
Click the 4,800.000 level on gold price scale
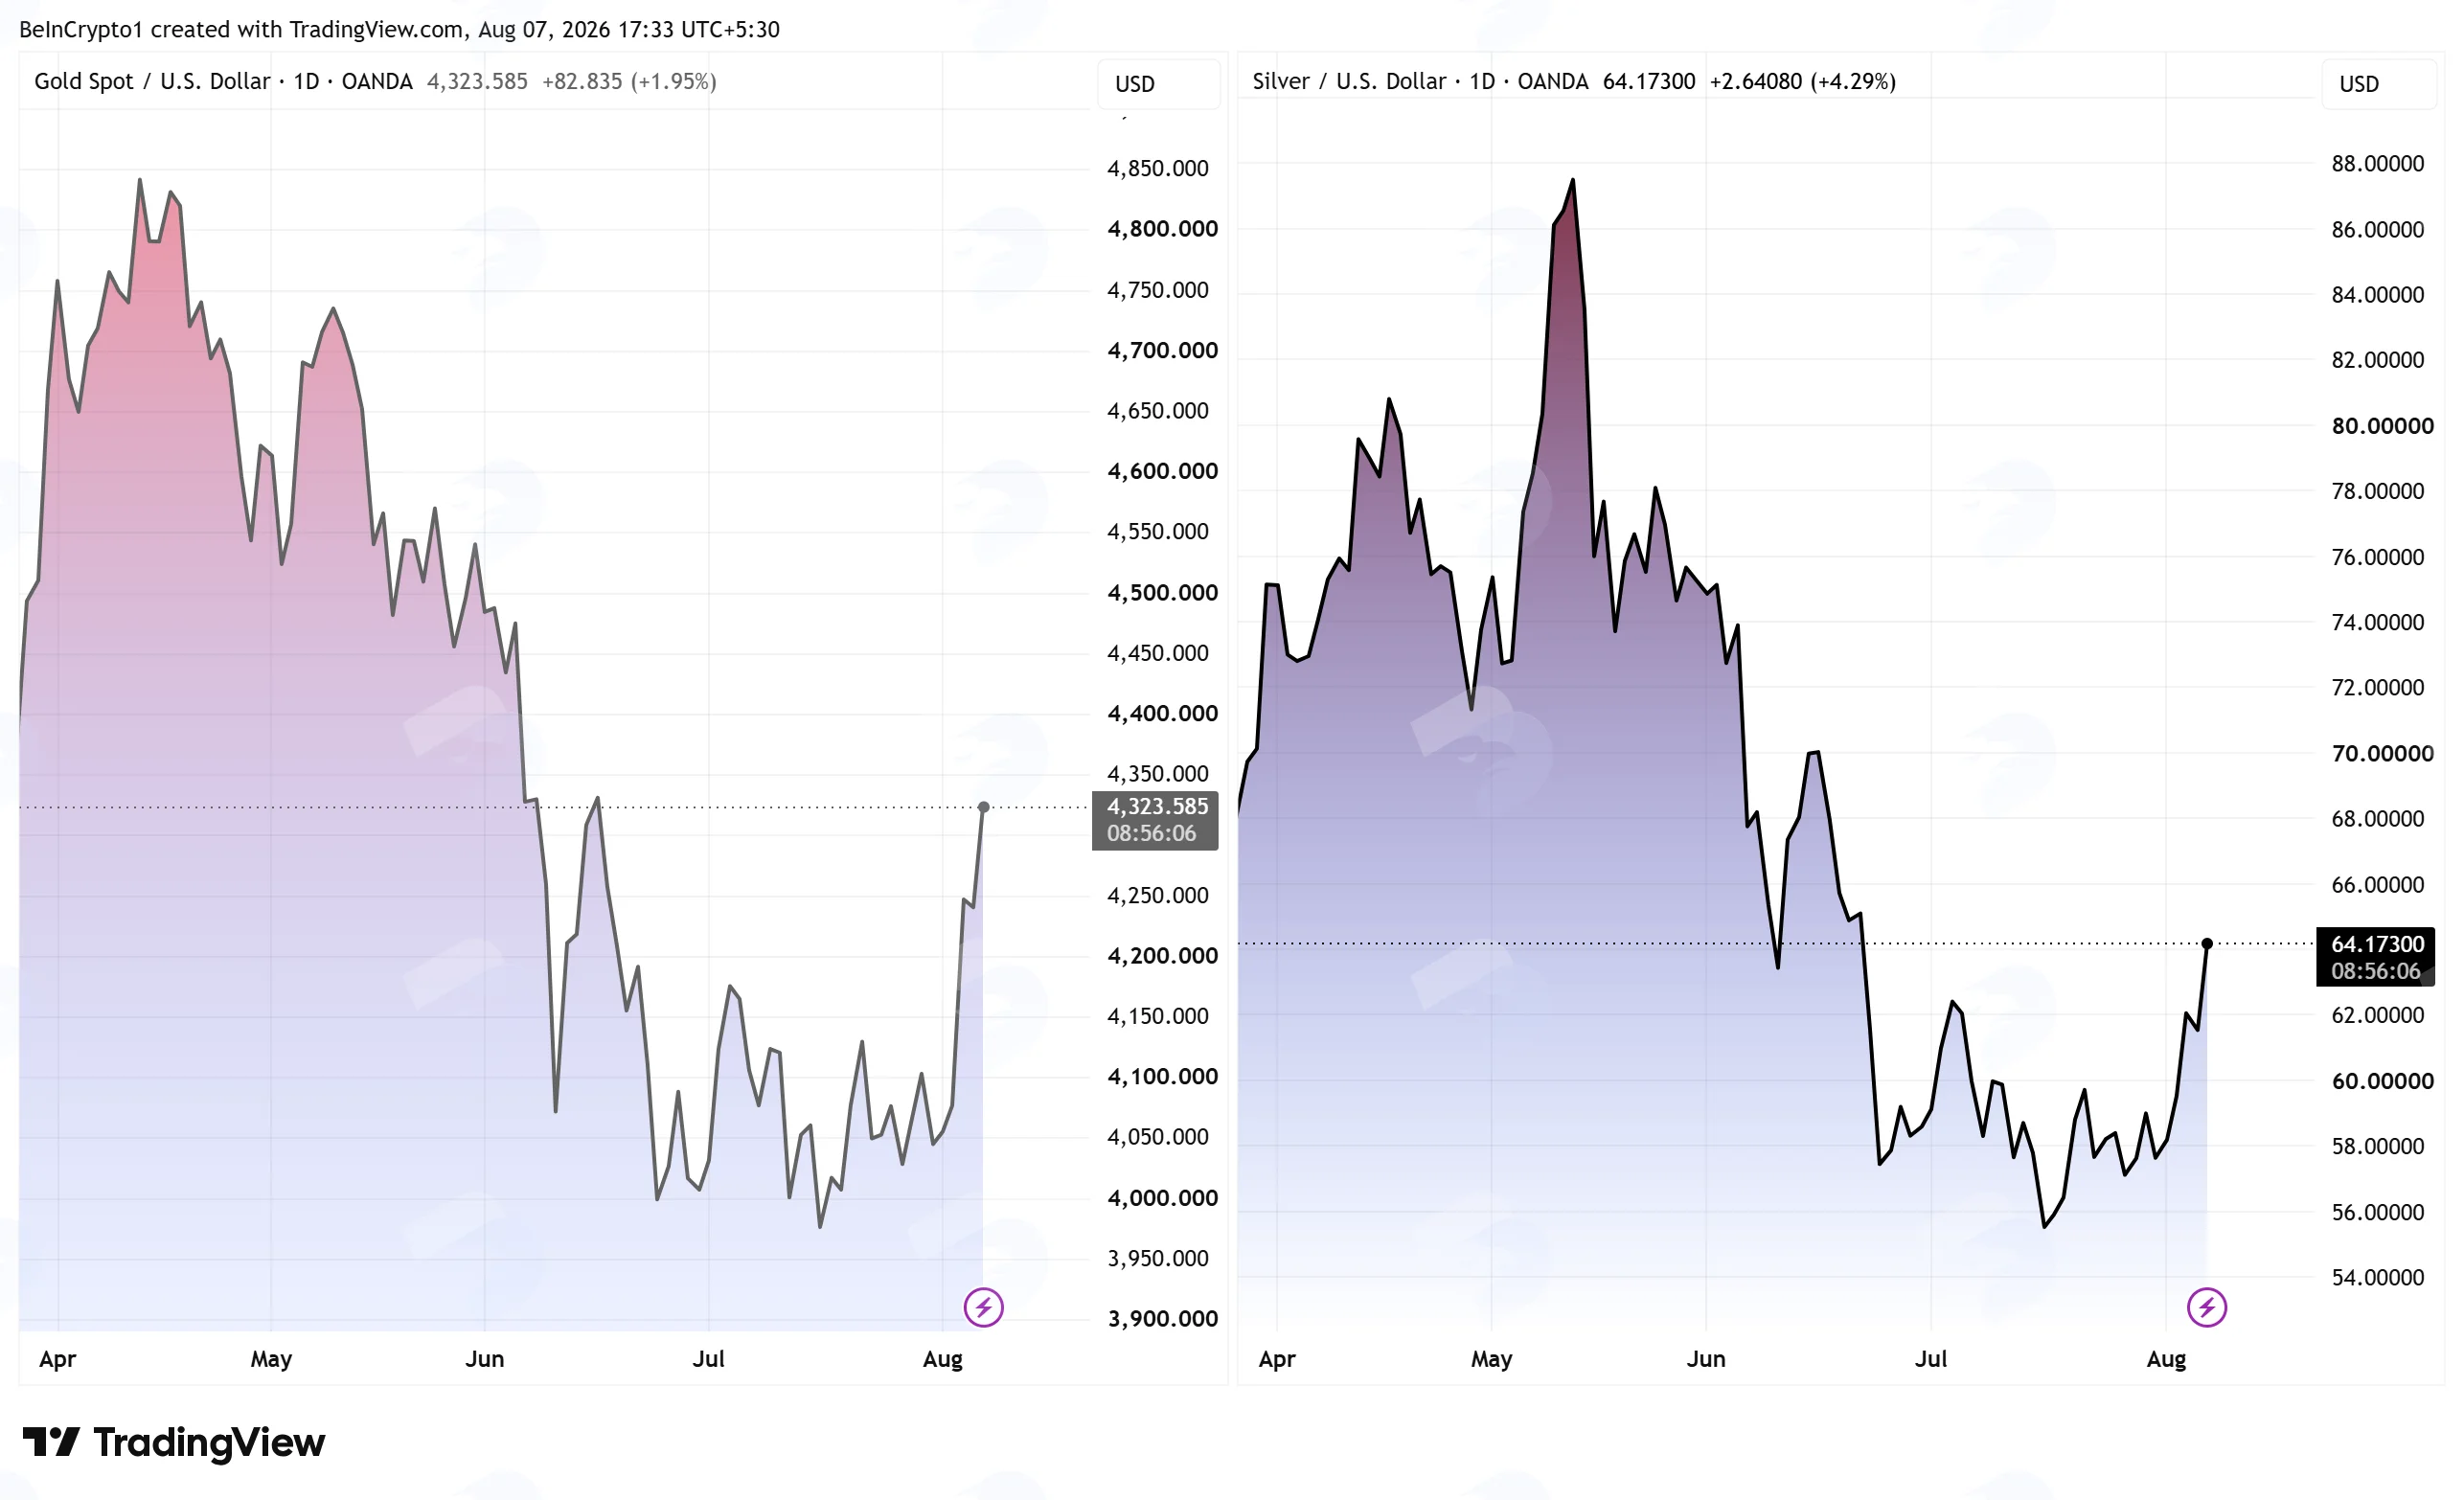coord(1162,229)
